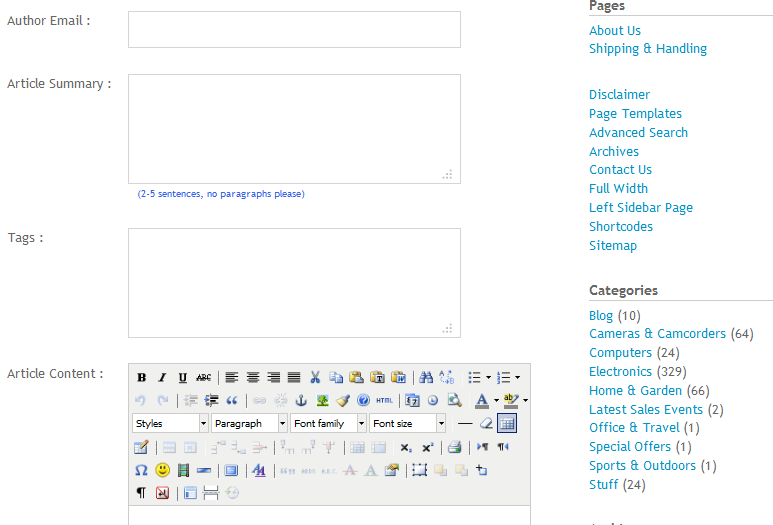Image resolution: width=773 pixels, height=525 pixels.
Task: Insert date with calendar icon
Action: (x=412, y=400)
